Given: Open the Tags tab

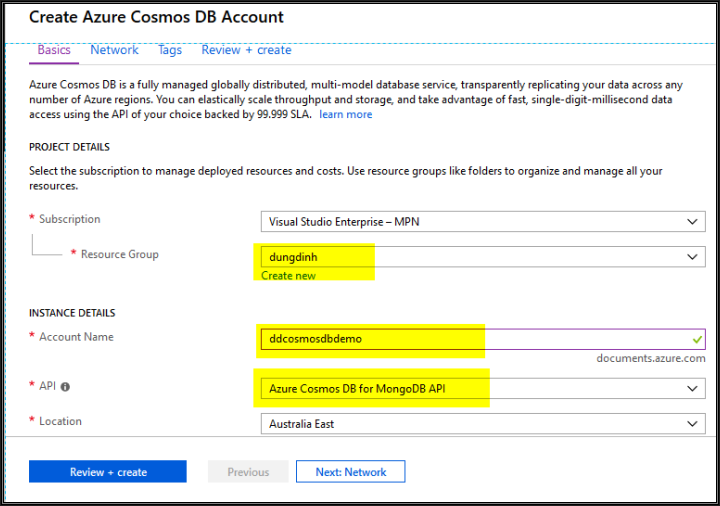Looking at the screenshot, I should pyautogui.click(x=170, y=50).
